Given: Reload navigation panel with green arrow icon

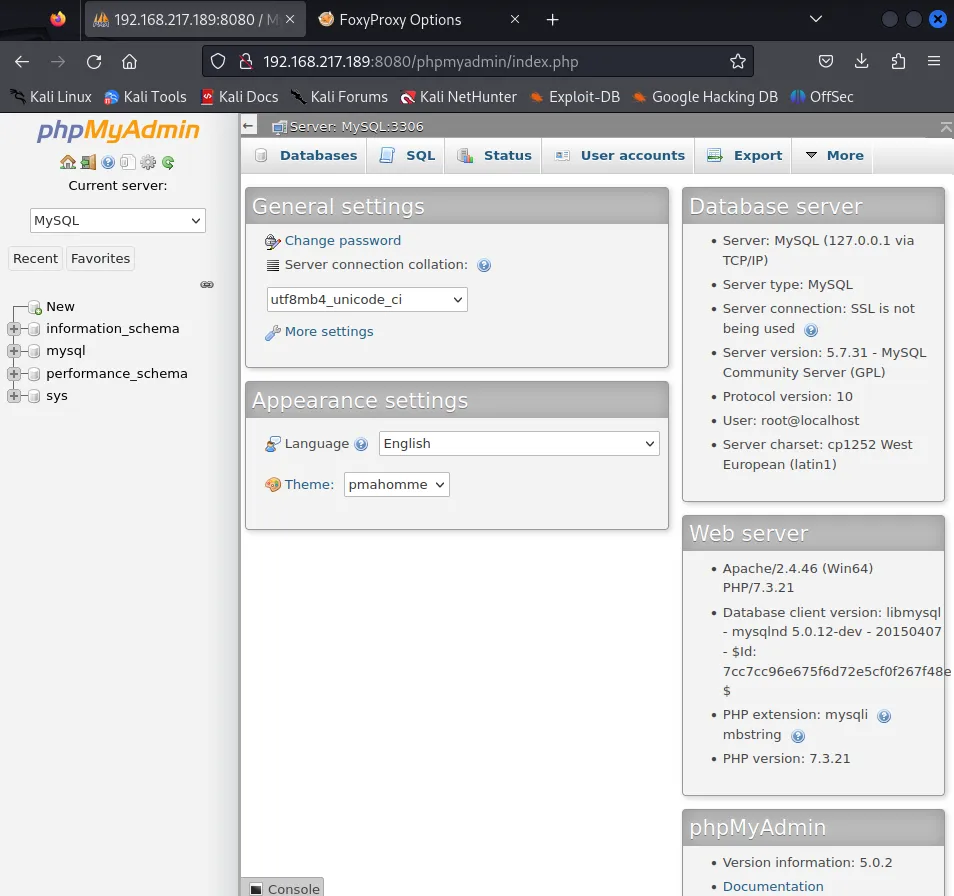Looking at the screenshot, I should 168,162.
